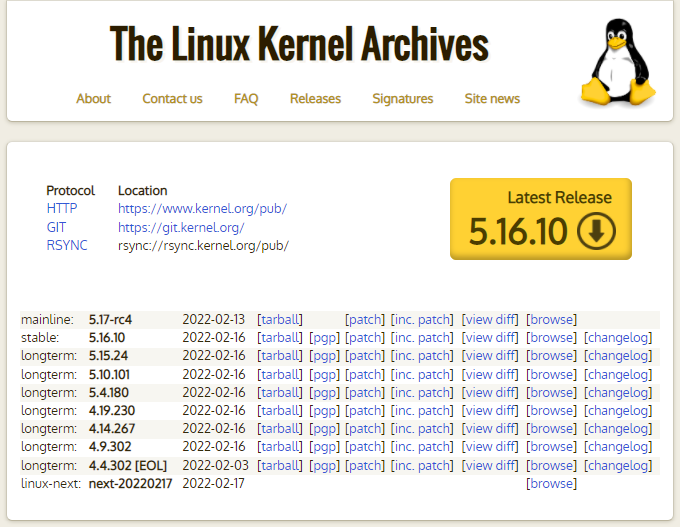View diff for longterm 5.4.180
The width and height of the screenshot is (680, 527).
(490, 393)
